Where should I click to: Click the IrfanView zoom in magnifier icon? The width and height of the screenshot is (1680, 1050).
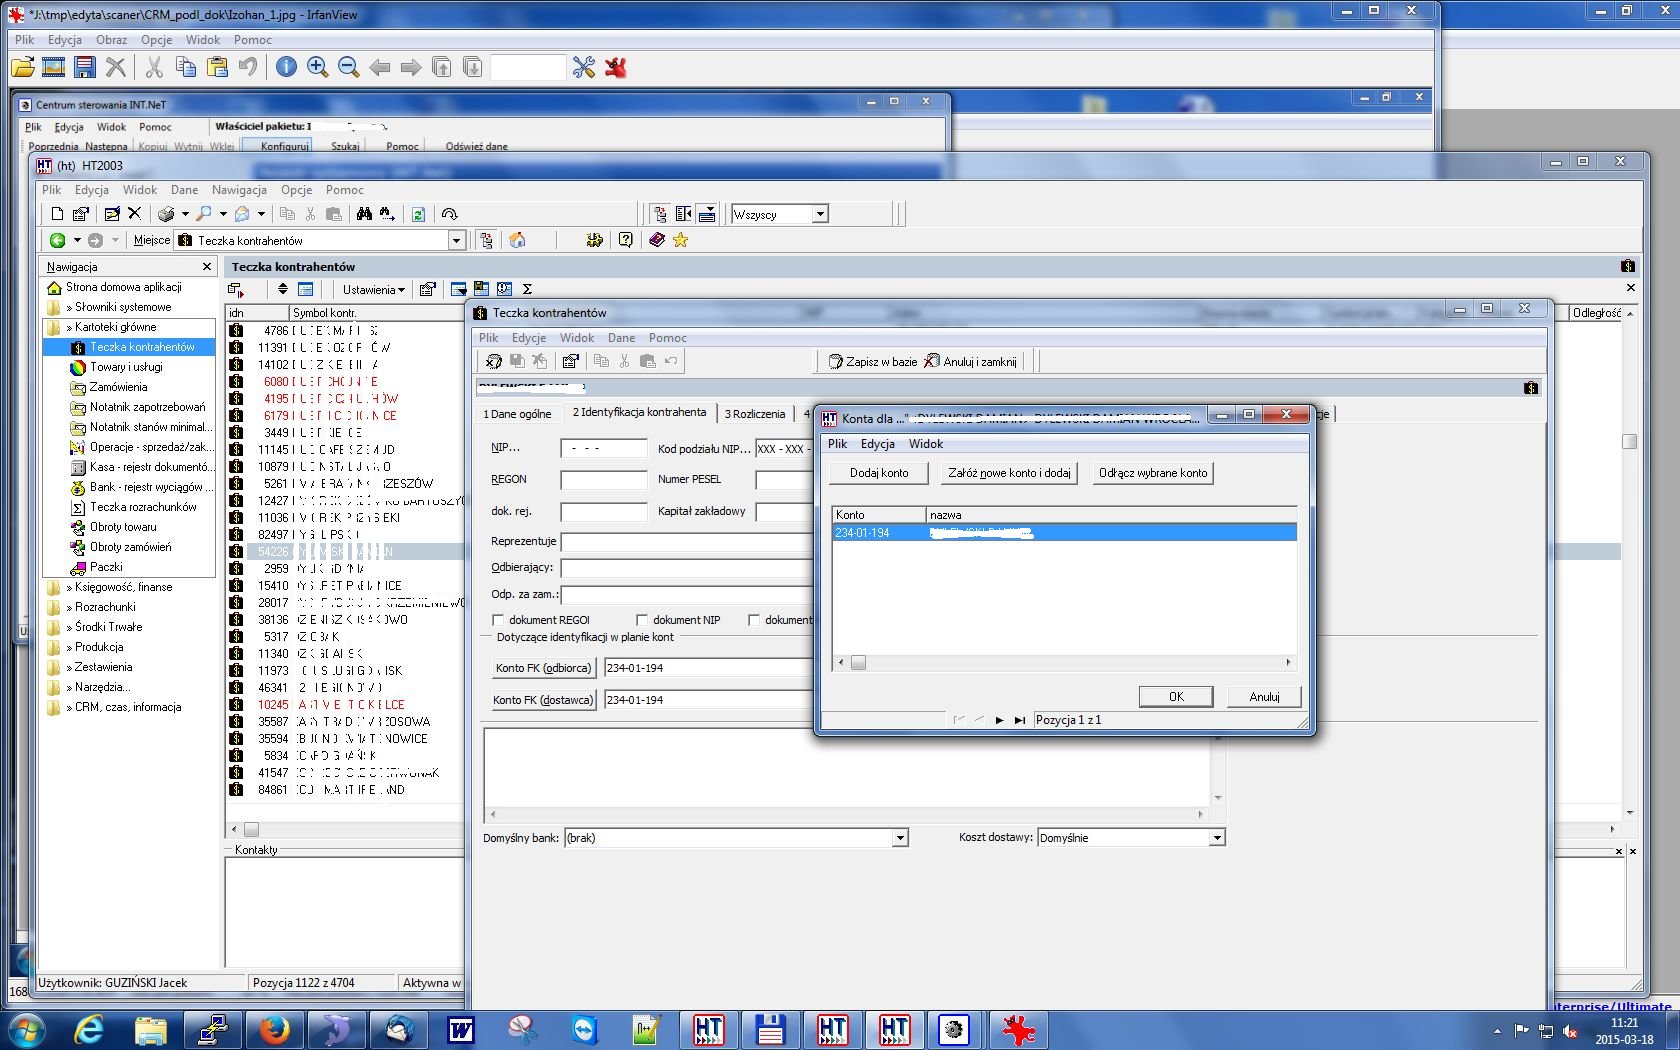coord(317,67)
